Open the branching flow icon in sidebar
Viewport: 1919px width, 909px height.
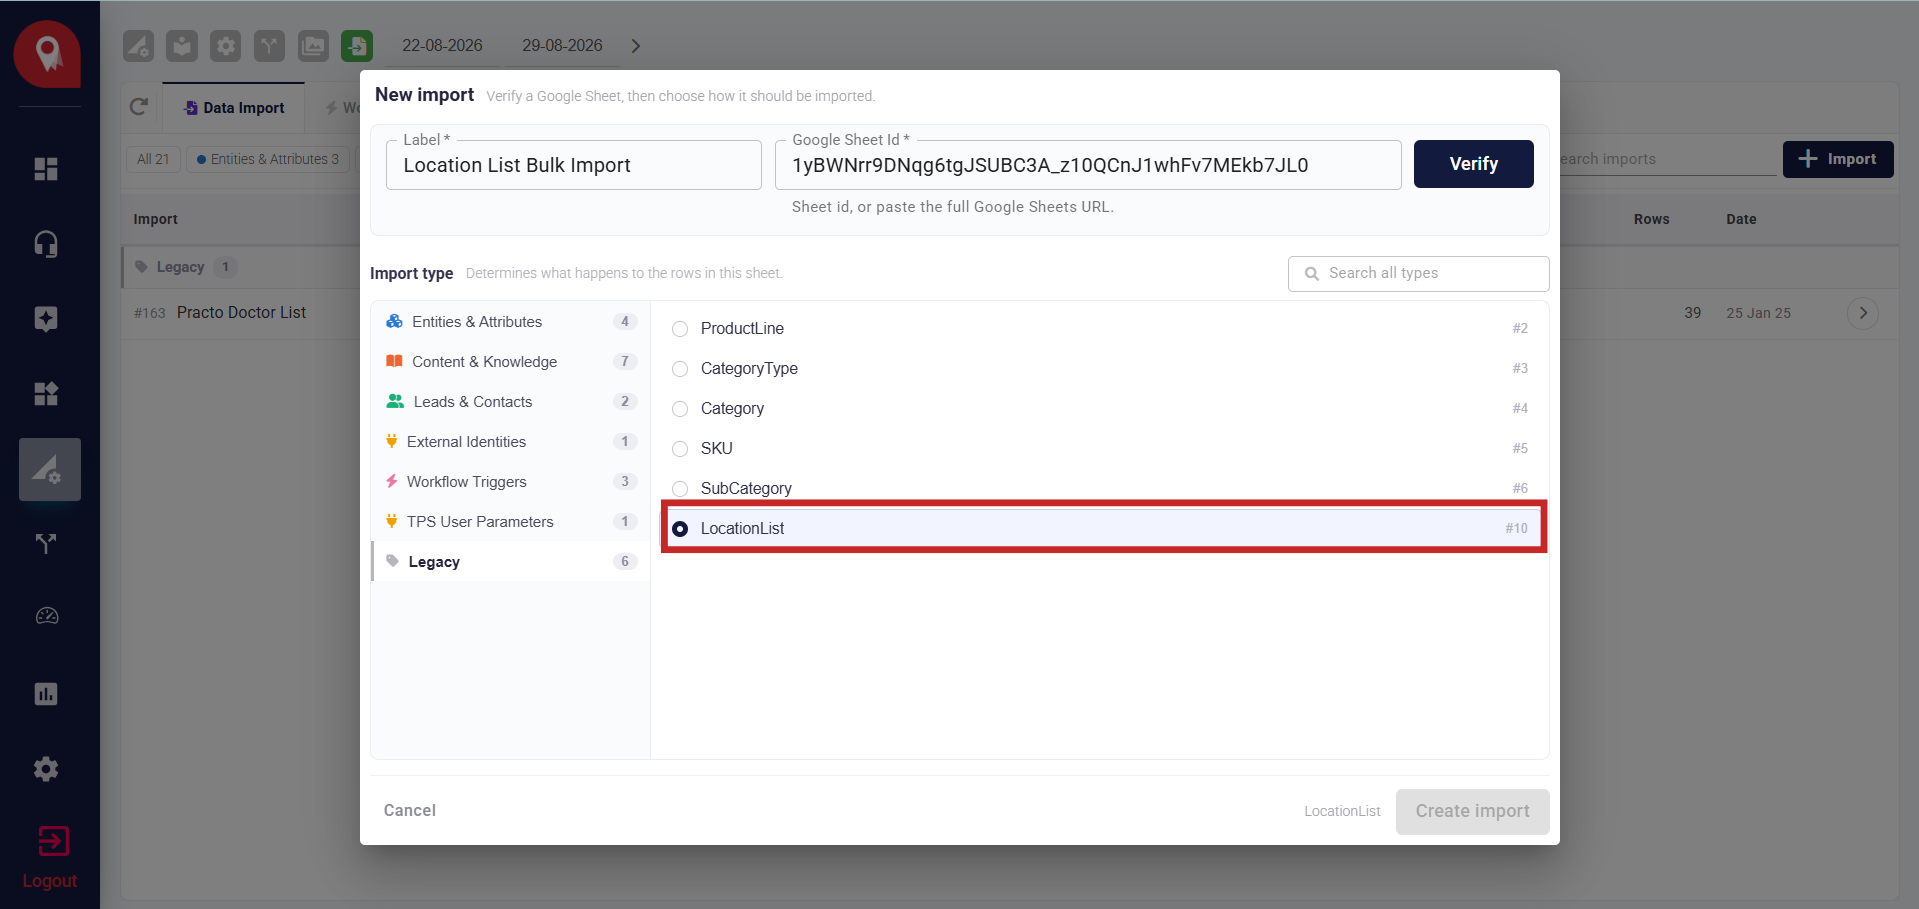click(46, 544)
